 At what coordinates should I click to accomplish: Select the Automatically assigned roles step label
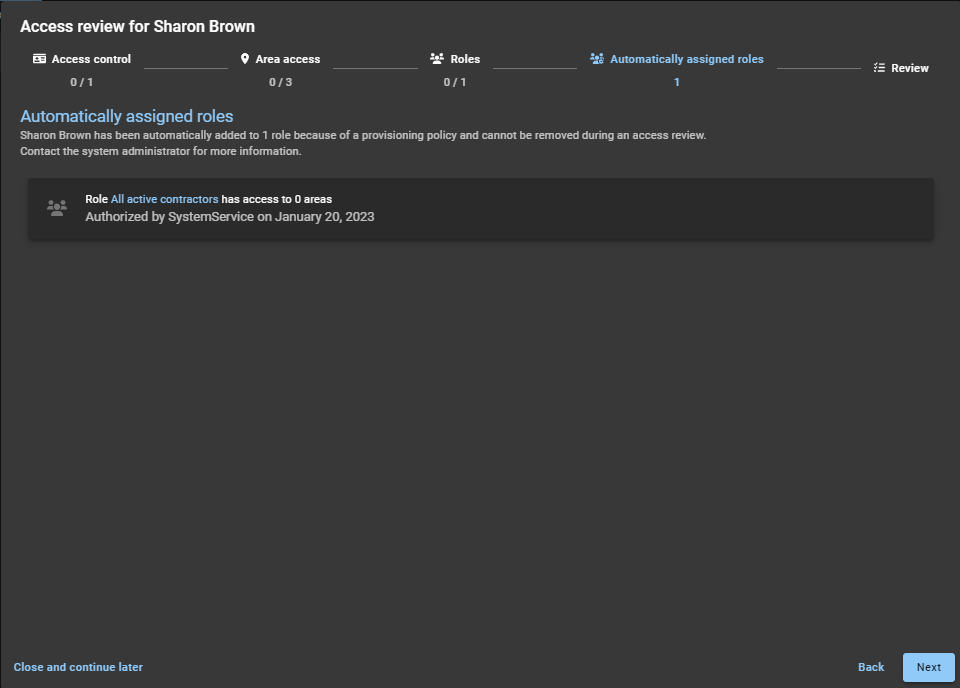(686, 59)
